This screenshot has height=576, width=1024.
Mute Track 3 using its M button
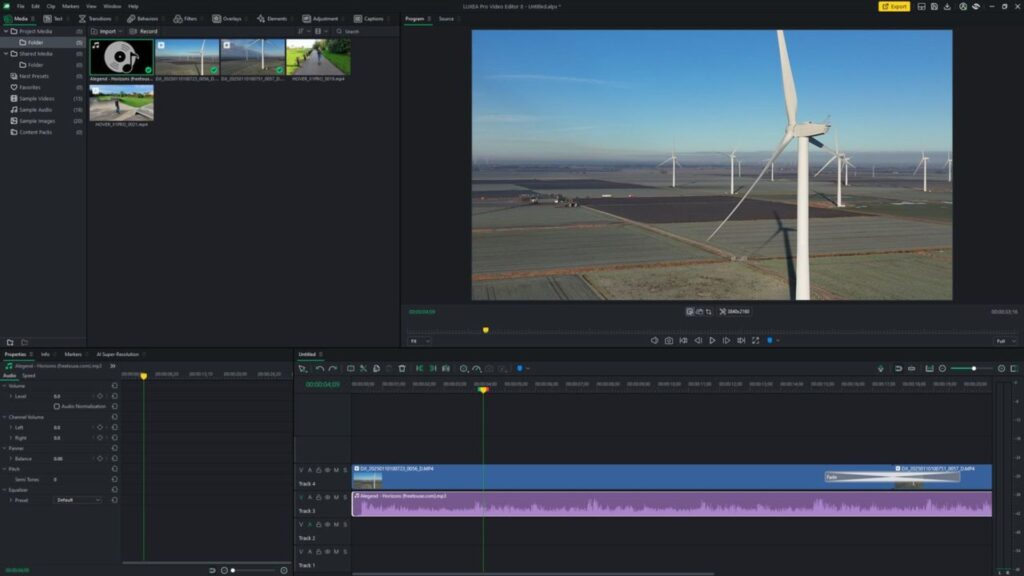[x=336, y=497]
